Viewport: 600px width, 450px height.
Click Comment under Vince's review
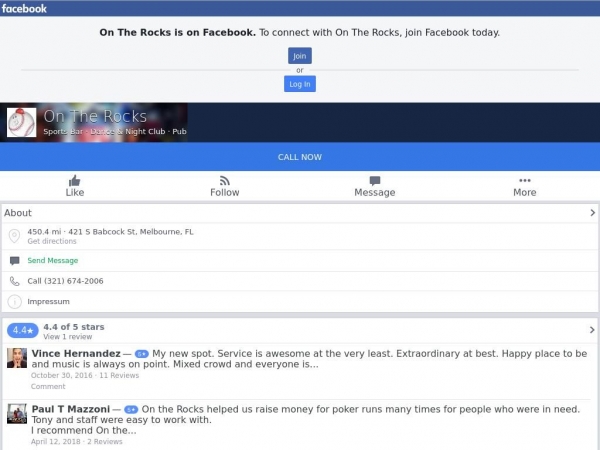[48, 386]
